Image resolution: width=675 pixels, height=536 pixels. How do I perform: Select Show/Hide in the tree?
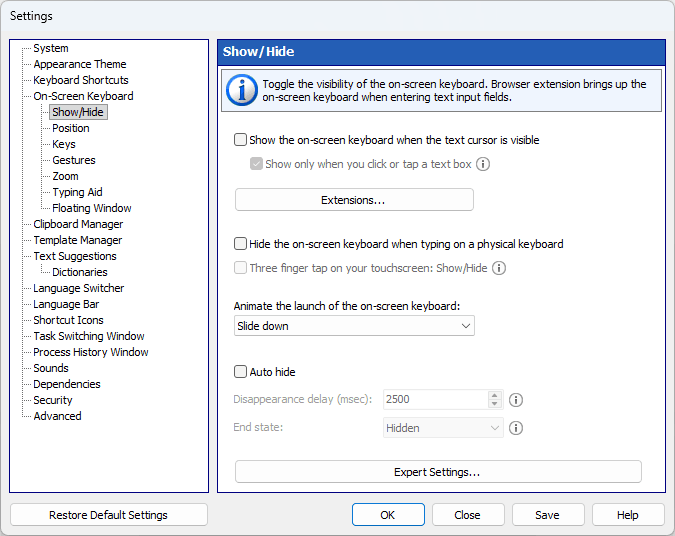(78, 112)
